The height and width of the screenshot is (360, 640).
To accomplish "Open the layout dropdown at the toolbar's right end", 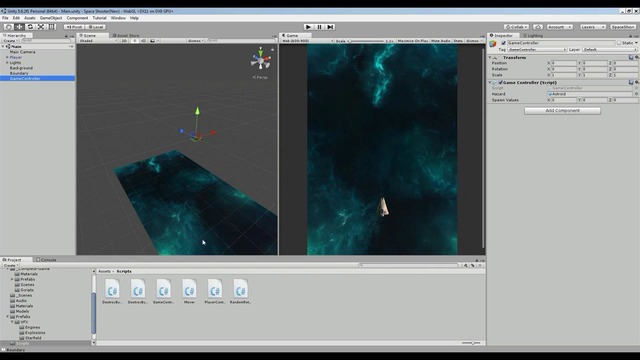I will click(623, 27).
